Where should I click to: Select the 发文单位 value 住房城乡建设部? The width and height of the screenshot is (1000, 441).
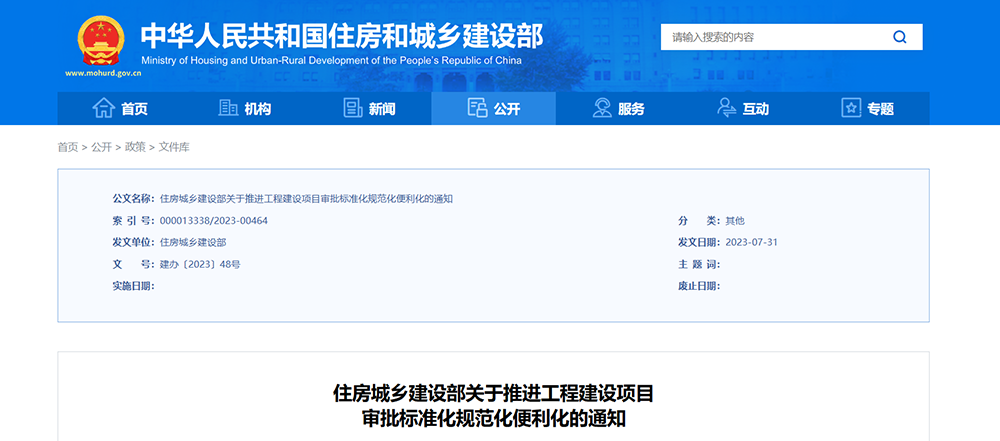[193, 243]
